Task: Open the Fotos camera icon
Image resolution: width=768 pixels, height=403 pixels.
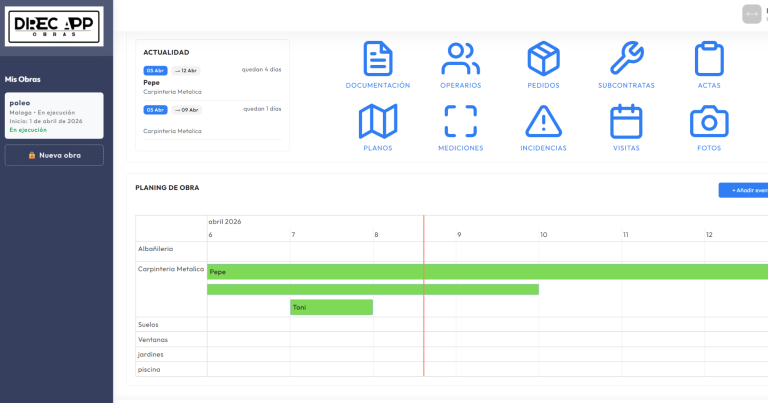Action: 709,121
